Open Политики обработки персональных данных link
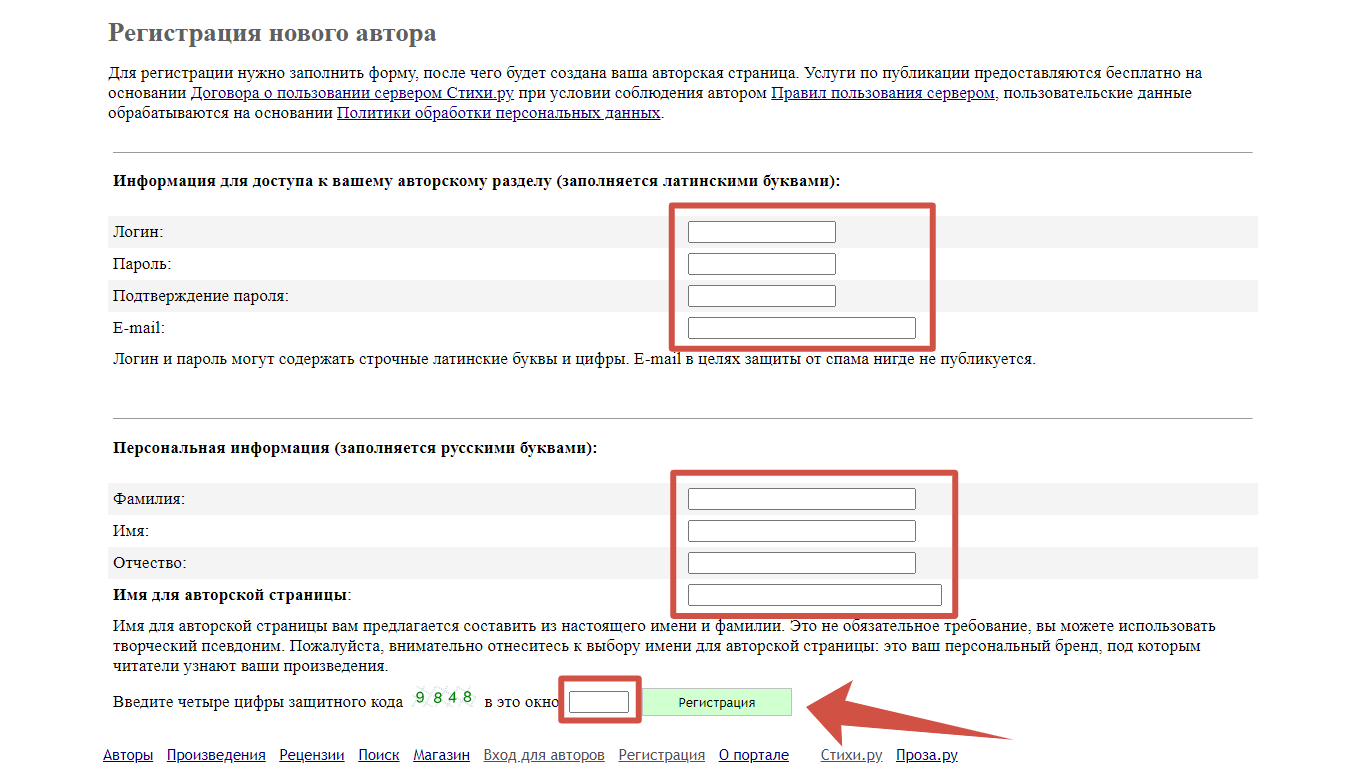The width and height of the screenshot is (1349, 782). (x=498, y=113)
